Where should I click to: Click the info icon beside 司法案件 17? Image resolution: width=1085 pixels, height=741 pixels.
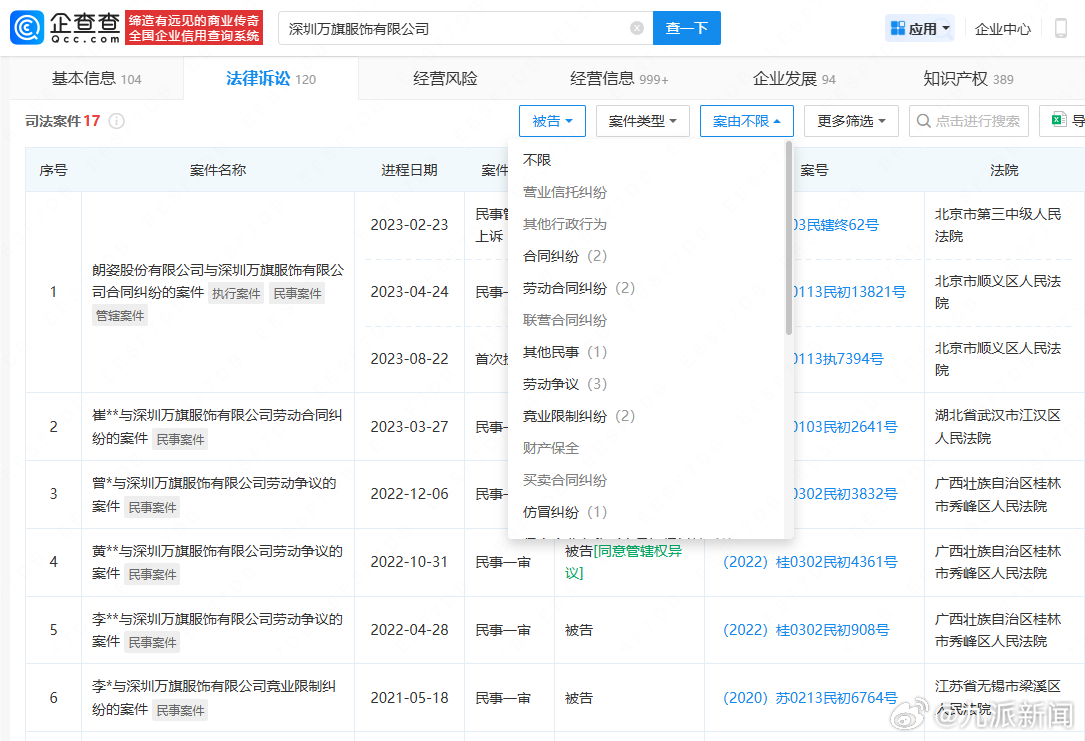(116, 121)
